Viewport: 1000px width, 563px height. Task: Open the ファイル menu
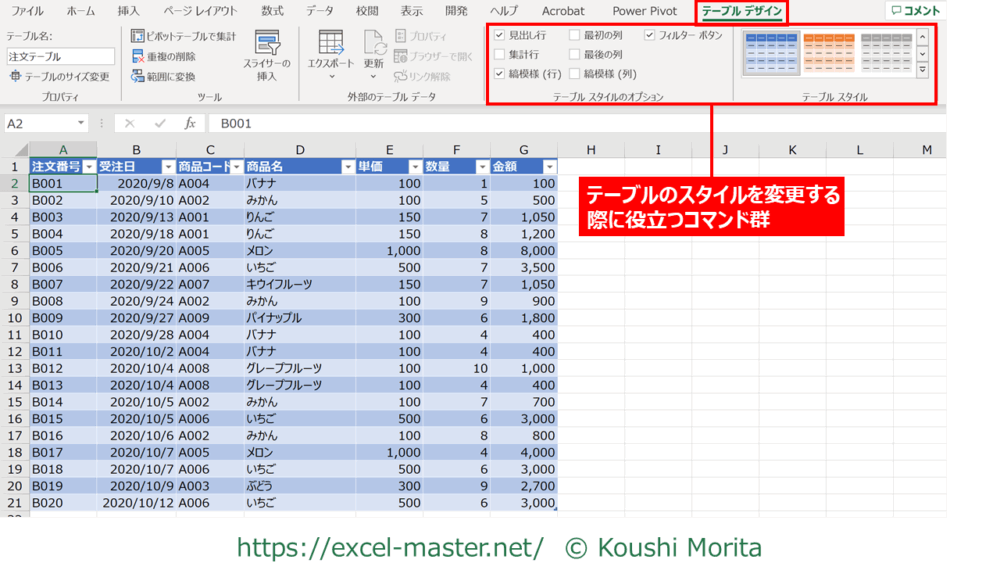click(x=27, y=11)
